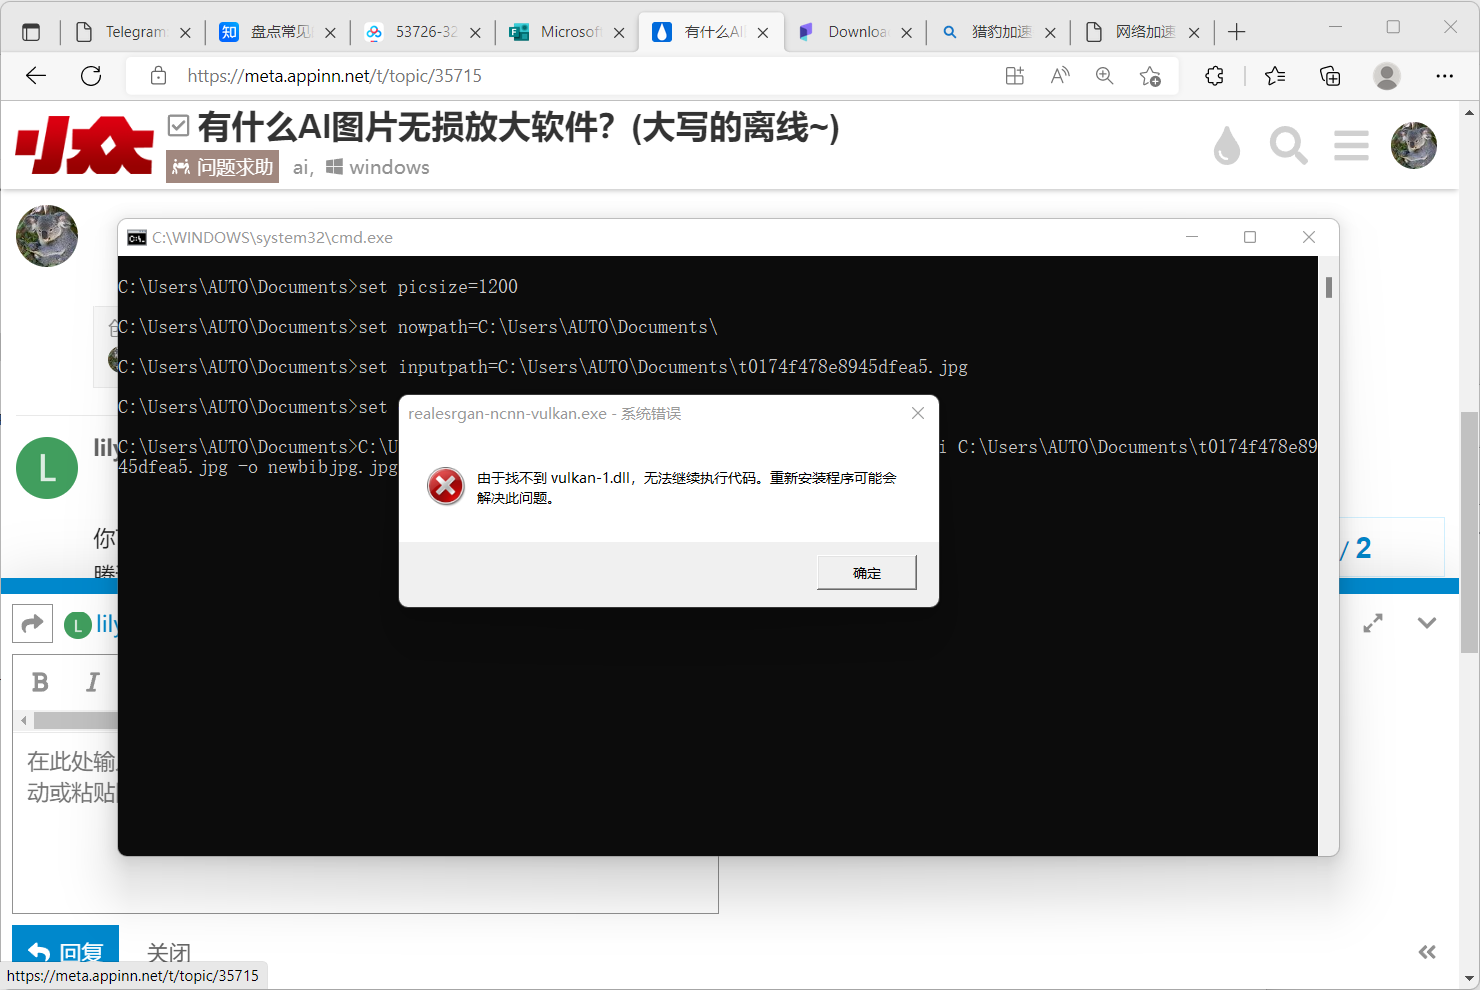Click the cmd window vertical scrollbar thumb
1480x990 pixels.
click(x=1328, y=288)
